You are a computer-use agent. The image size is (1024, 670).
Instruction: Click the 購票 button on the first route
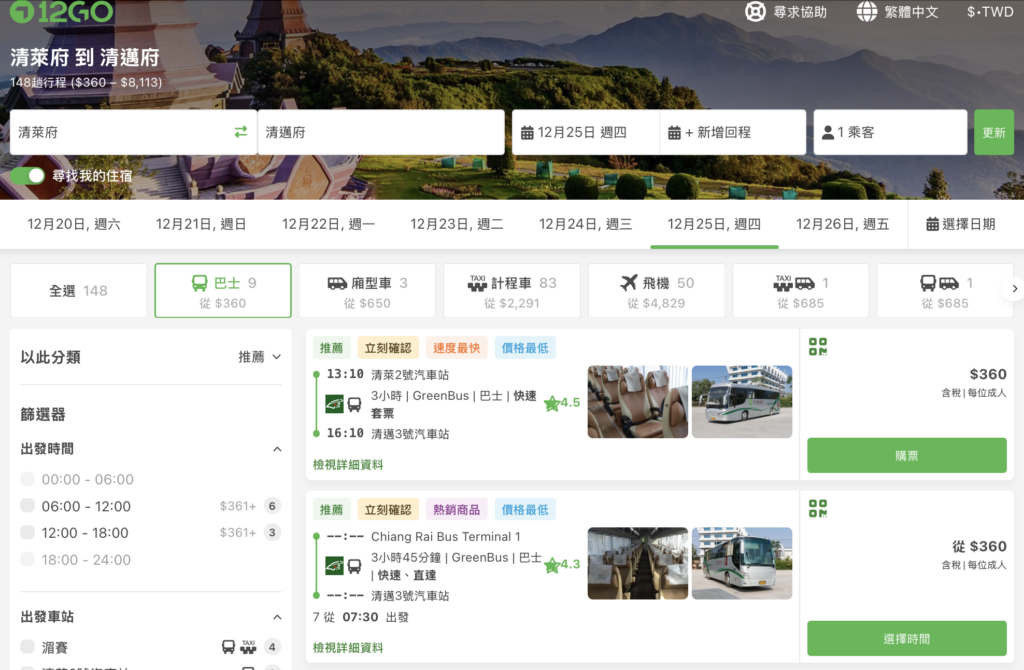(x=906, y=455)
